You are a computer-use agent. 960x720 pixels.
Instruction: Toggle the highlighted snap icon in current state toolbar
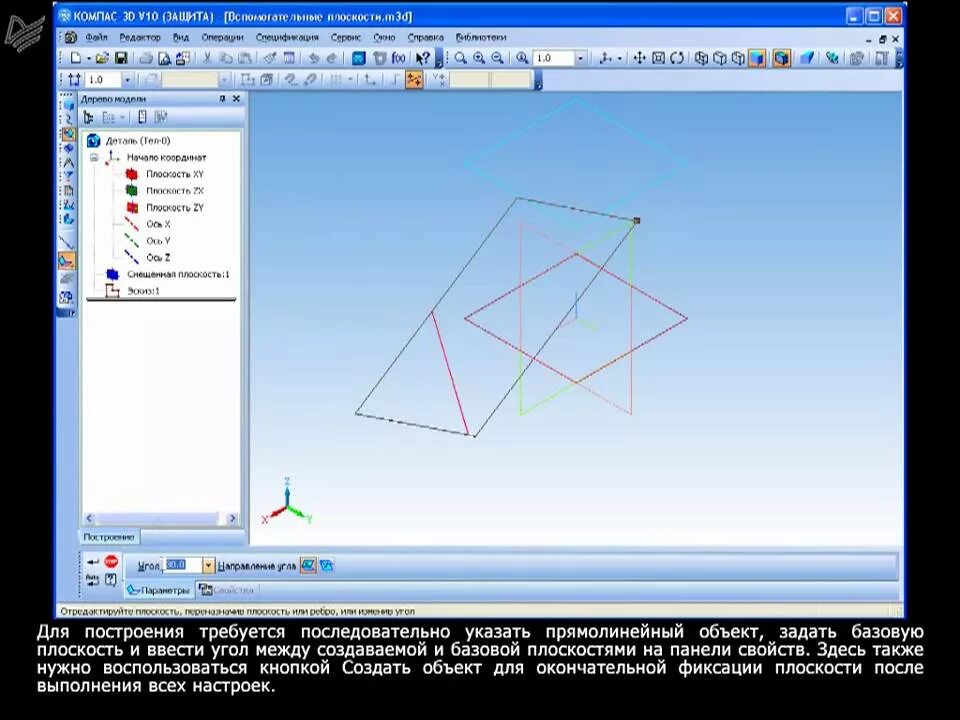tap(414, 80)
